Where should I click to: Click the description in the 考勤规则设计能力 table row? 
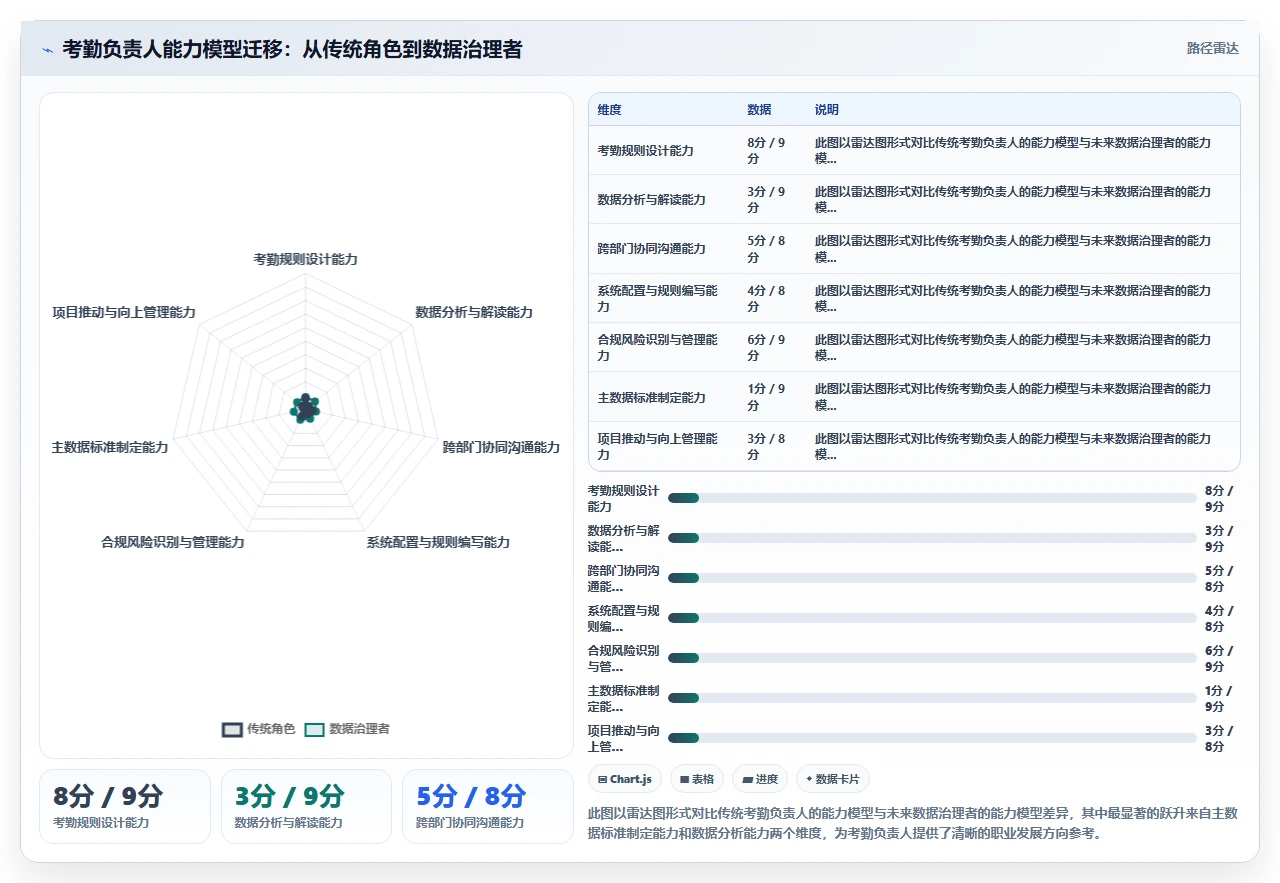click(x=1013, y=151)
